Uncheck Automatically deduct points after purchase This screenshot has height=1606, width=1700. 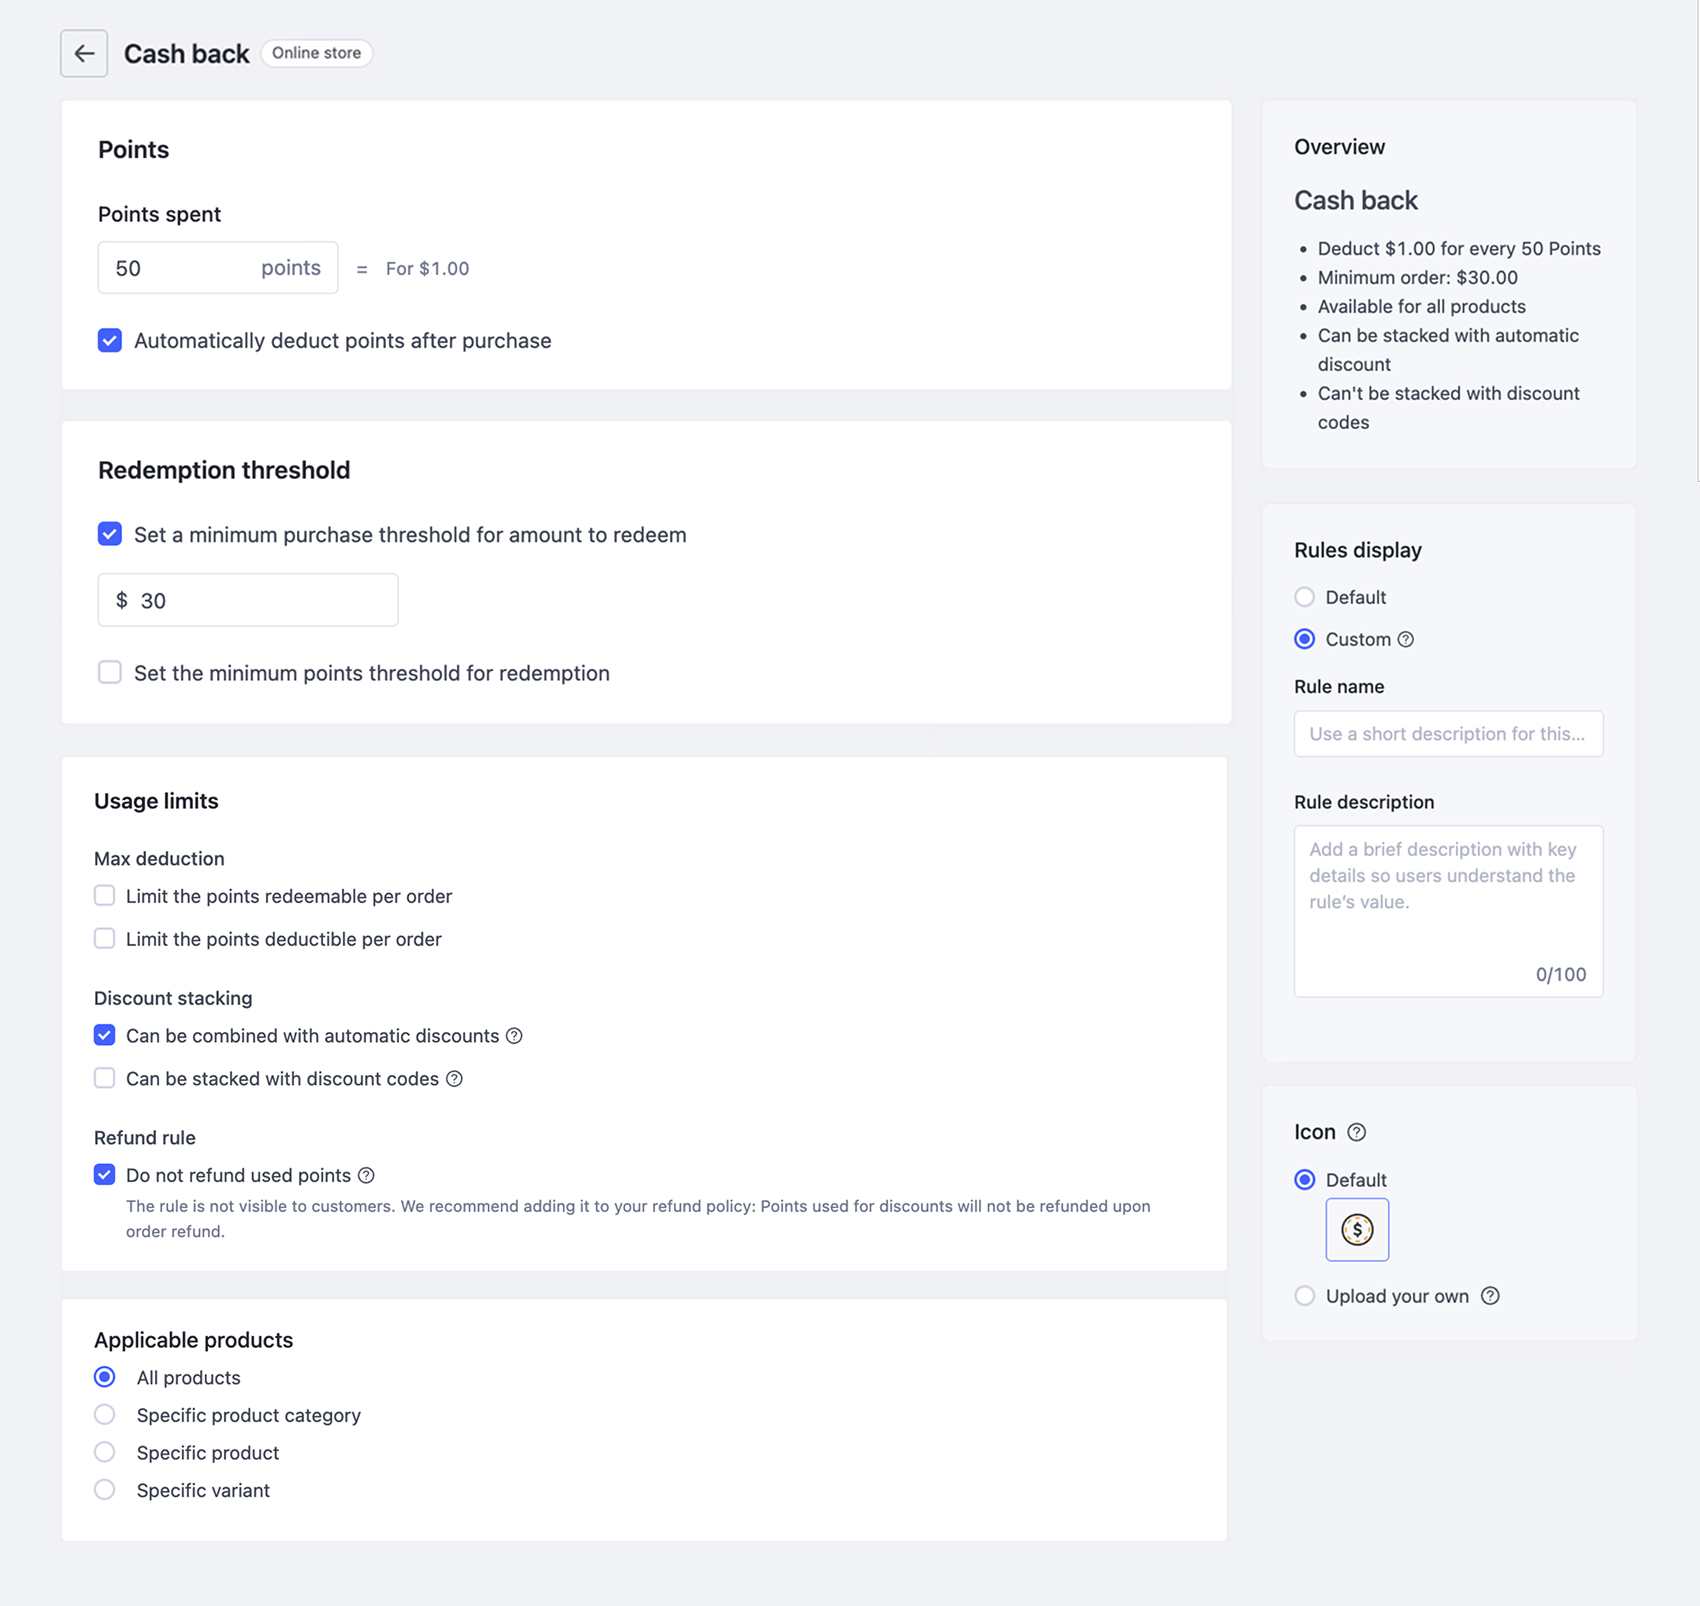pyautogui.click(x=110, y=340)
